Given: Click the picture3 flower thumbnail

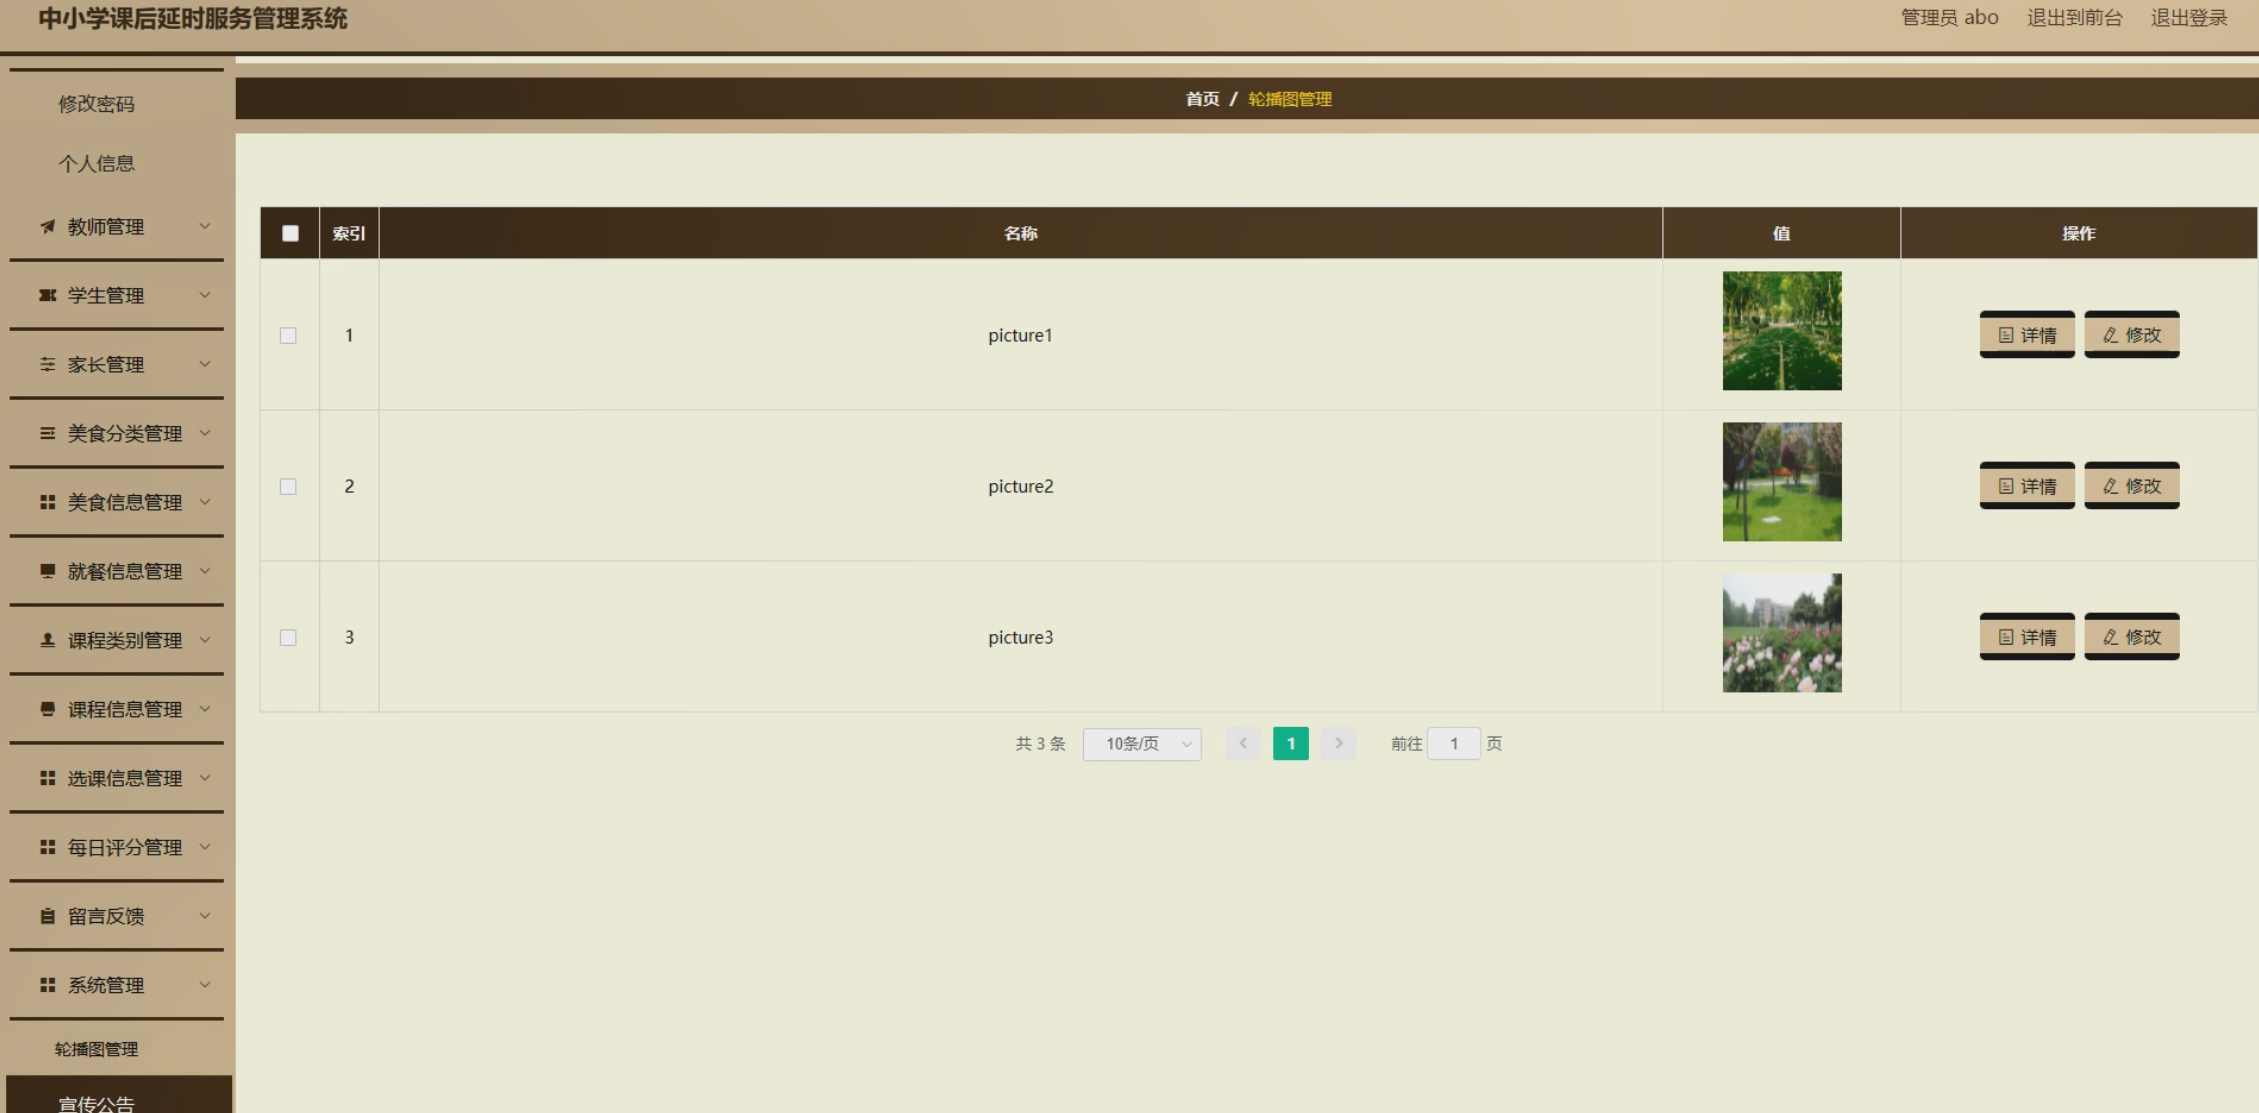Looking at the screenshot, I should click(x=1781, y=633).
